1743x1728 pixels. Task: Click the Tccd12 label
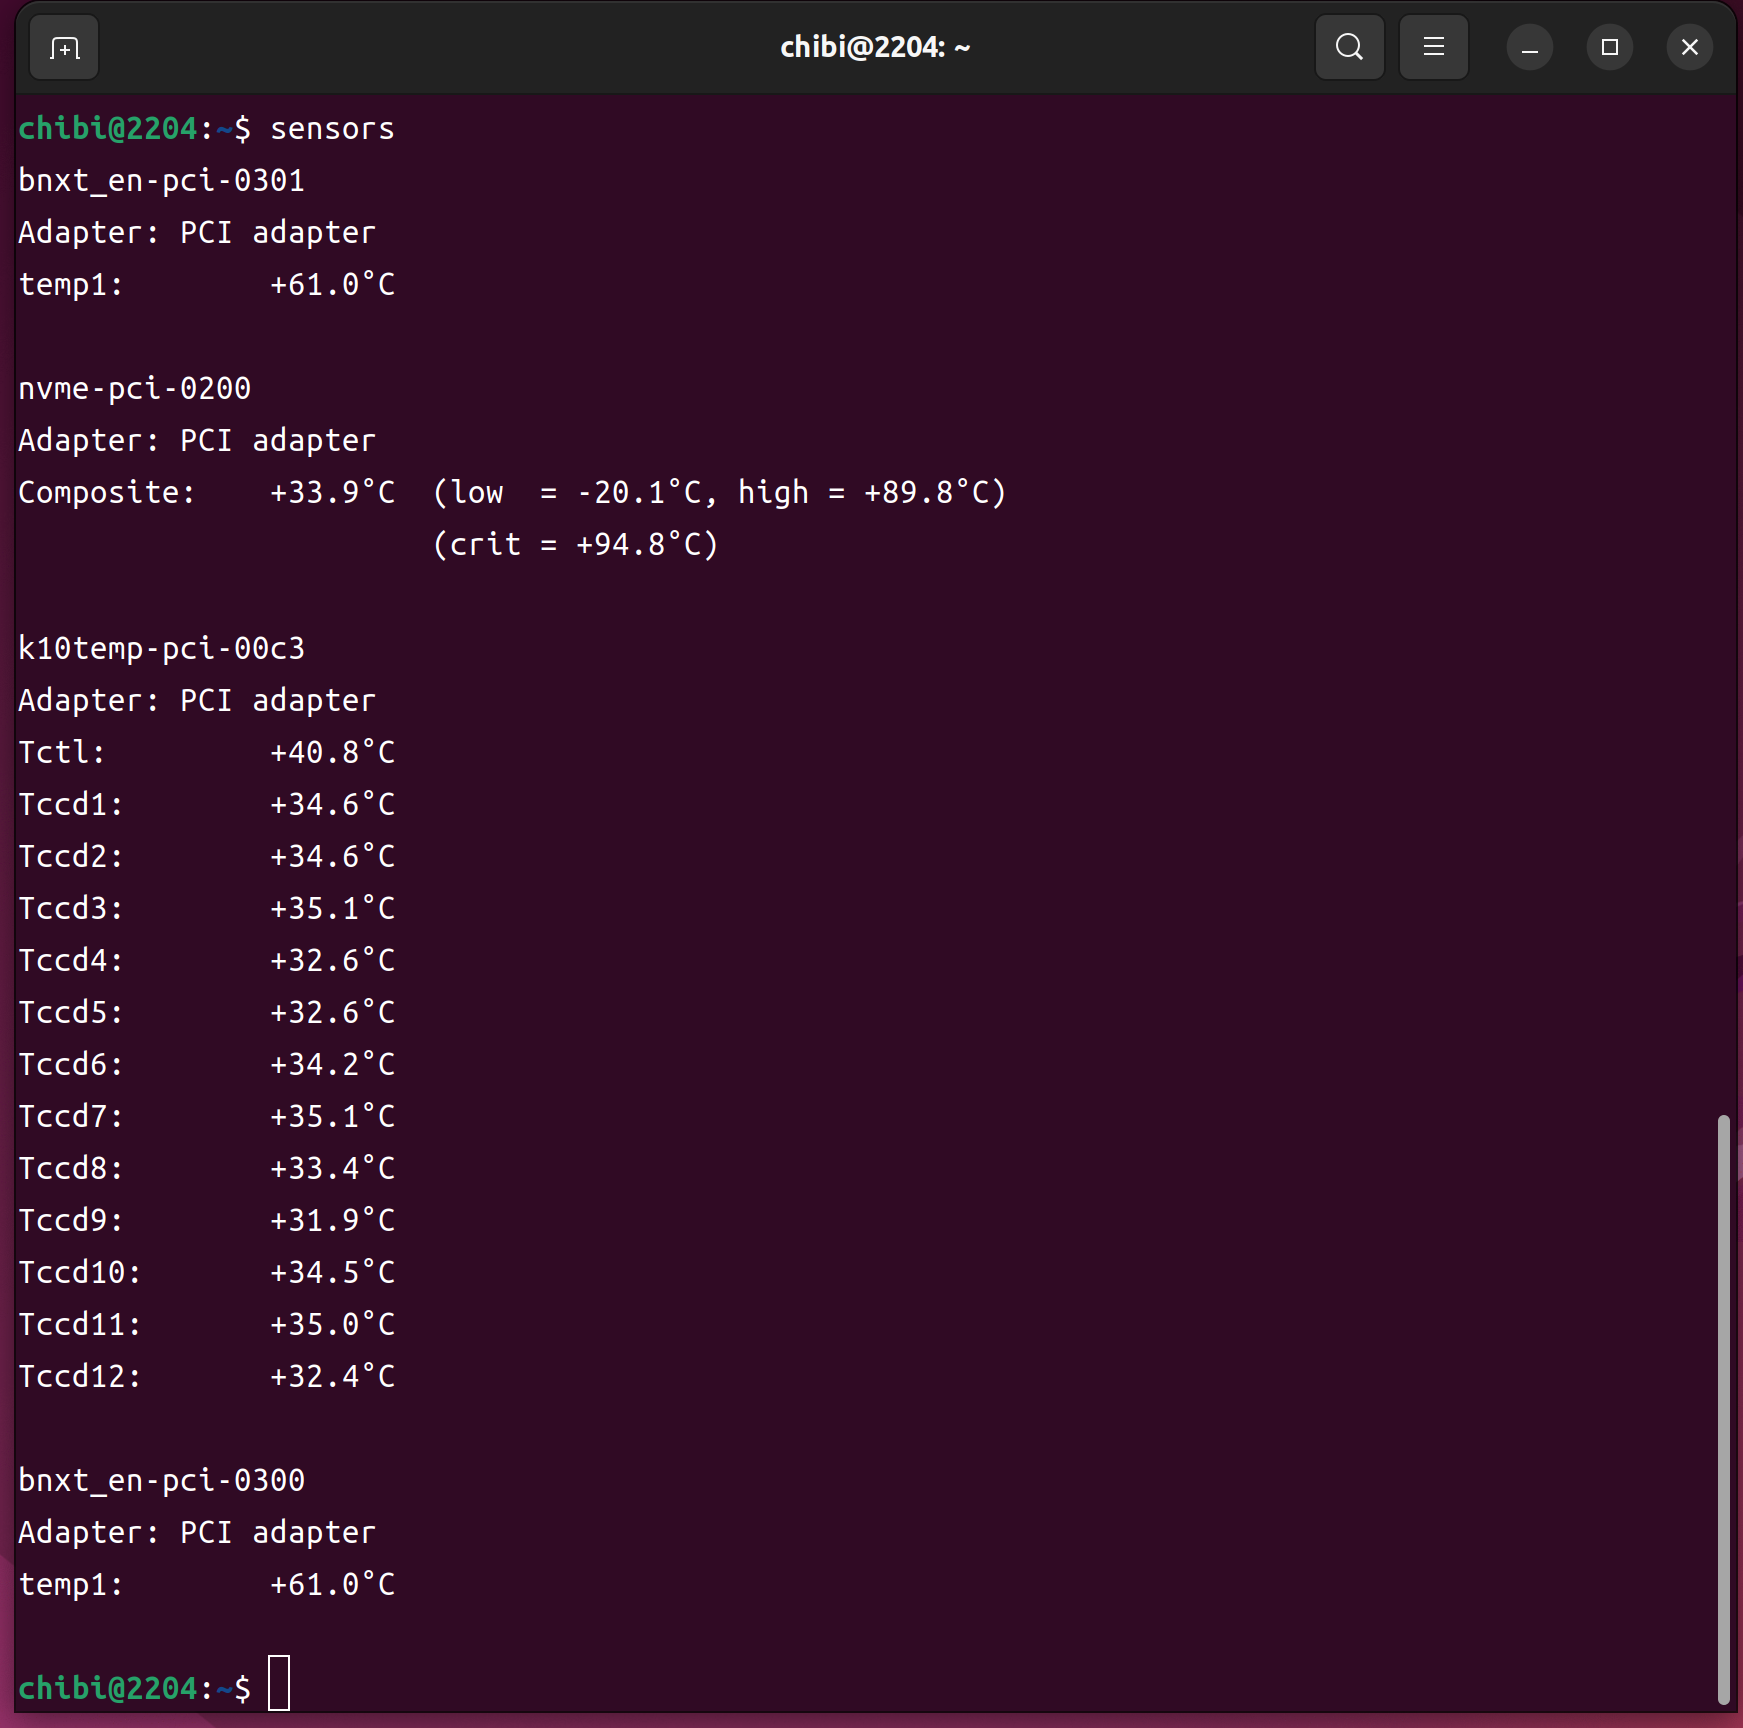(x=79, y=1377)
